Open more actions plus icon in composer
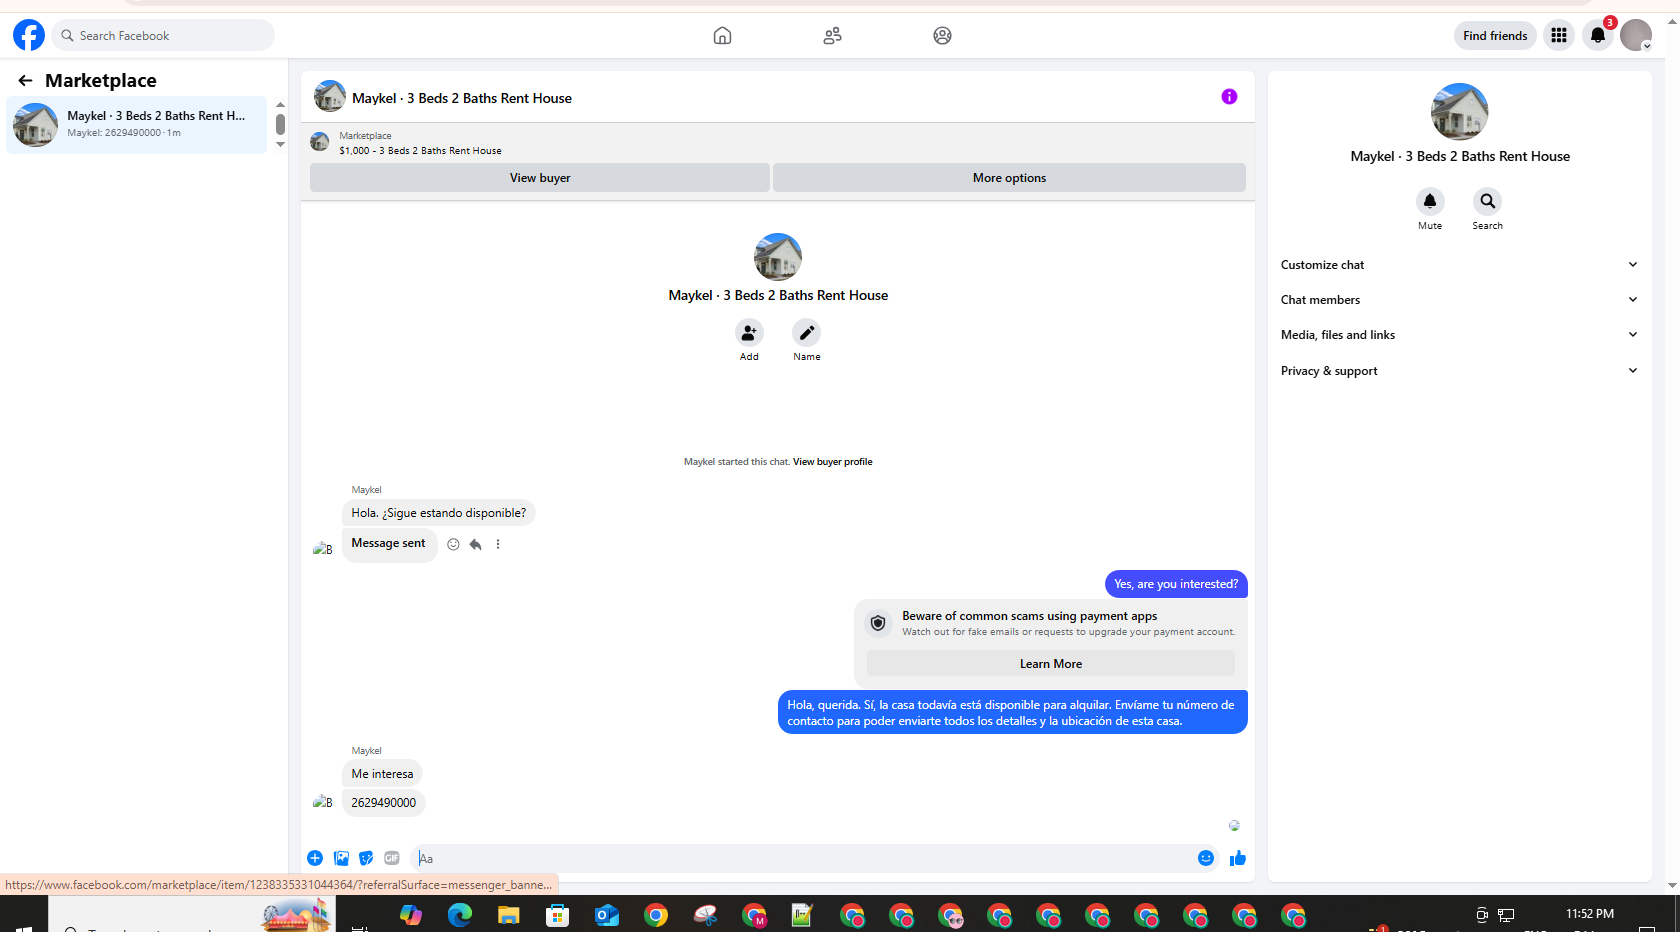This screenshot has width=1680, height=932. pyautogui.click(x=315, y=858)
